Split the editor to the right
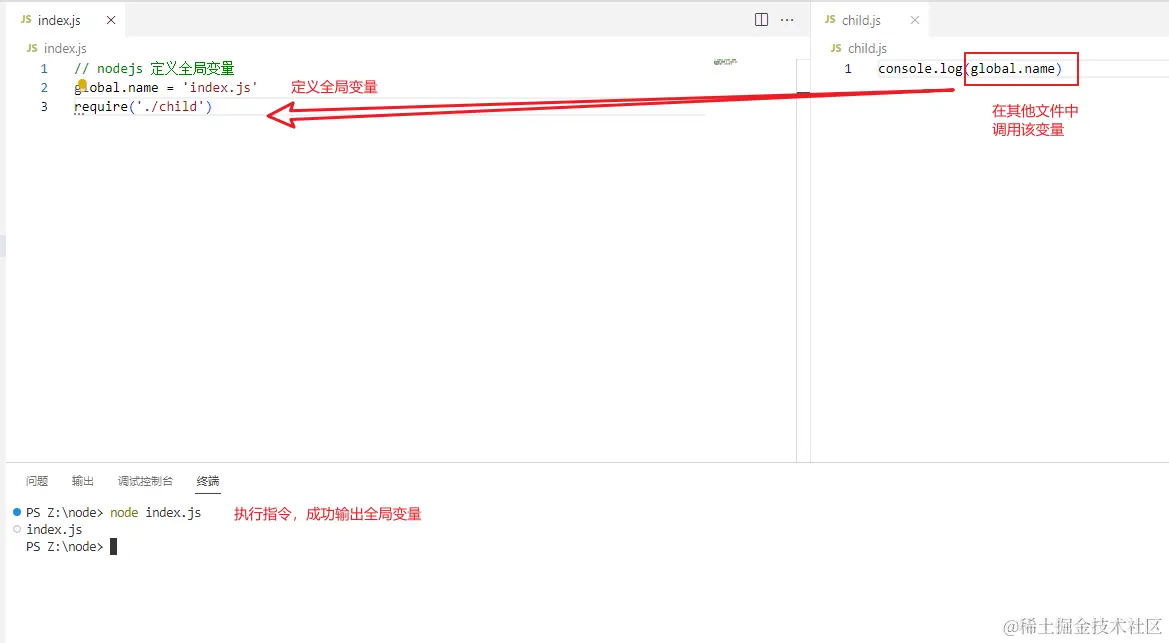The image size is (1169, 643). tap(761, 20)
